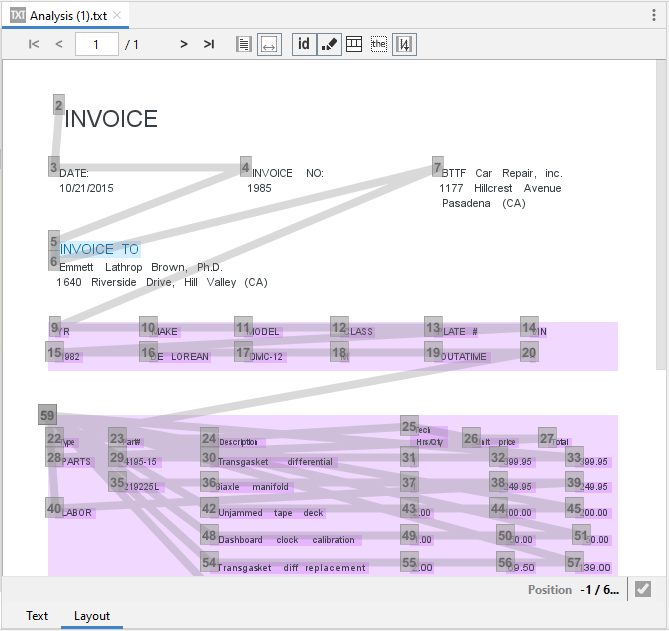Switch to the Text tab
The height and width of the screenshot is (631, 669).
pyautogui.click(x=37, y=616)
